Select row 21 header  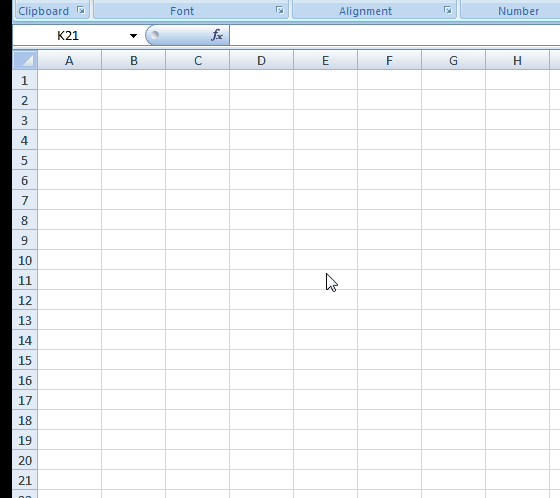pos(25,480)
